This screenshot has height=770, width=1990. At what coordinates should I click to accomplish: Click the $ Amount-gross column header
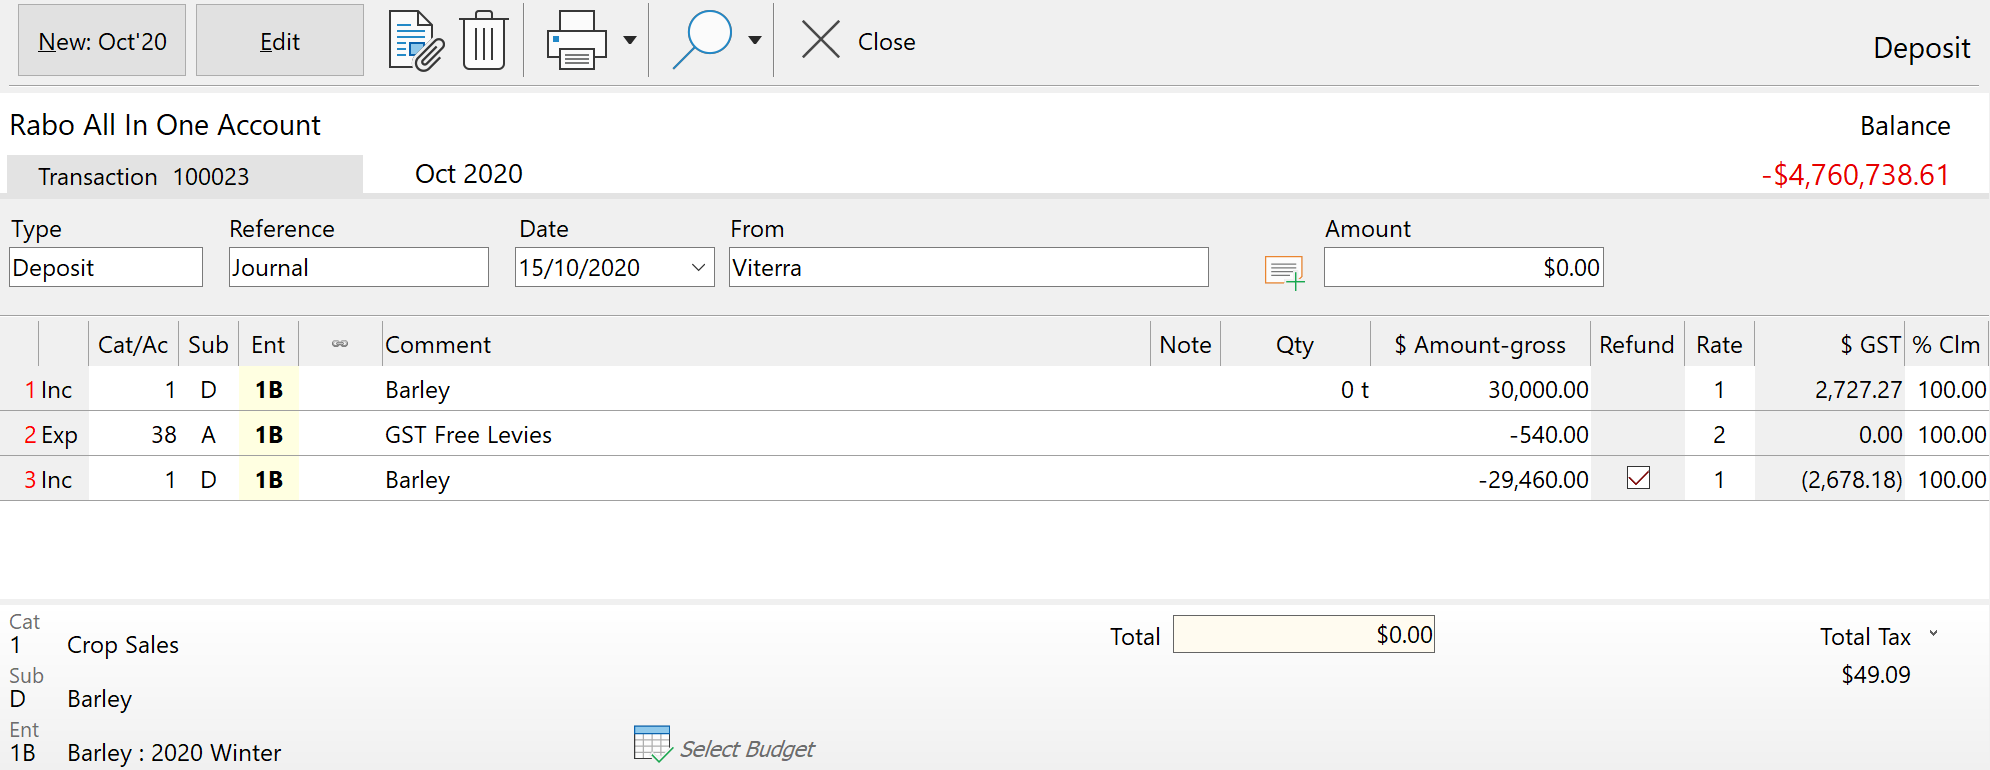1480,345
